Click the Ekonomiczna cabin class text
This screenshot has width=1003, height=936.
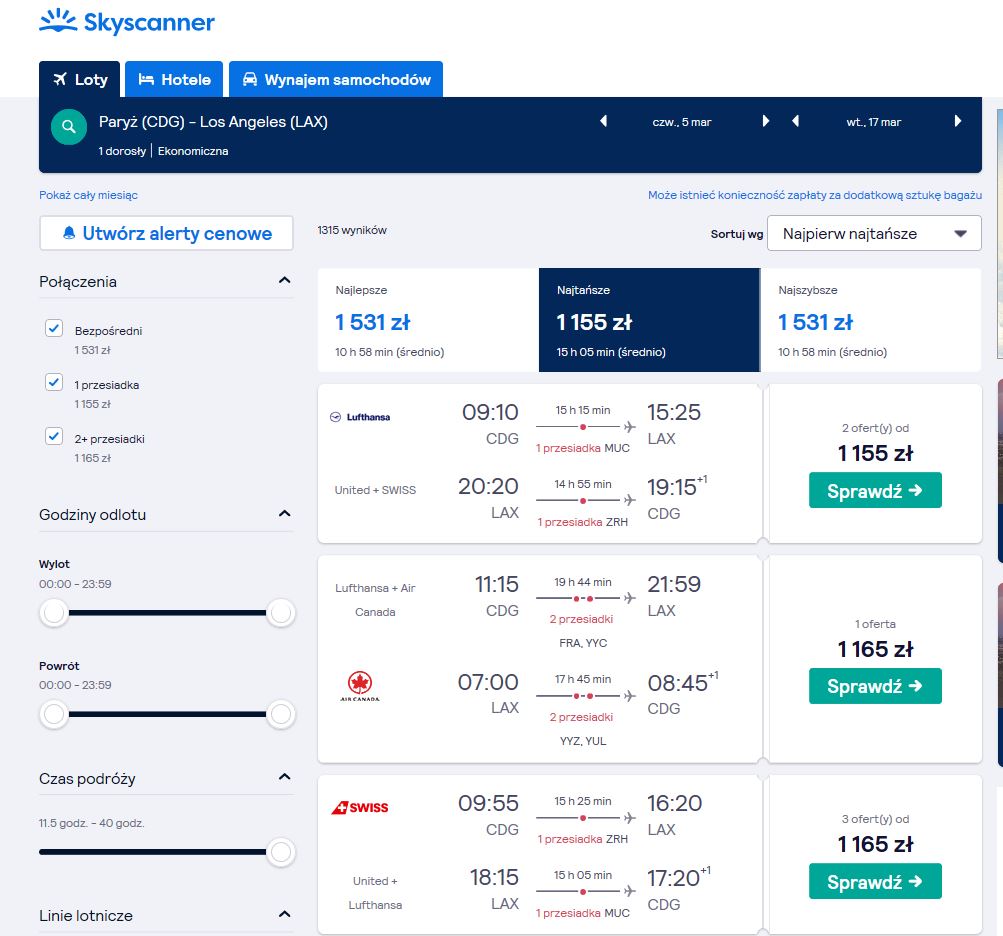coord(193,151)
